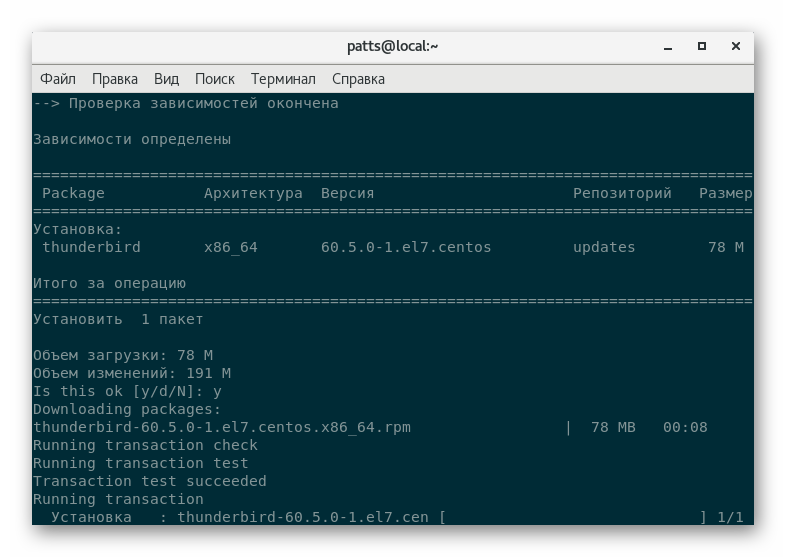The image size is (786, 557).
Task: Click the 'Размер' column header
Action: pyautogui.click(x=726, y=194)
